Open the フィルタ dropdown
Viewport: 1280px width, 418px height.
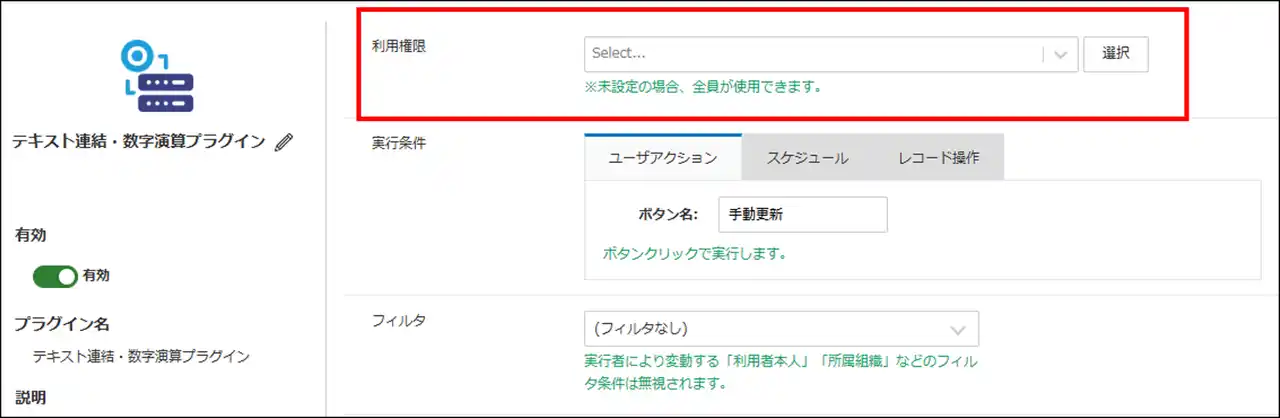(781, 329)
